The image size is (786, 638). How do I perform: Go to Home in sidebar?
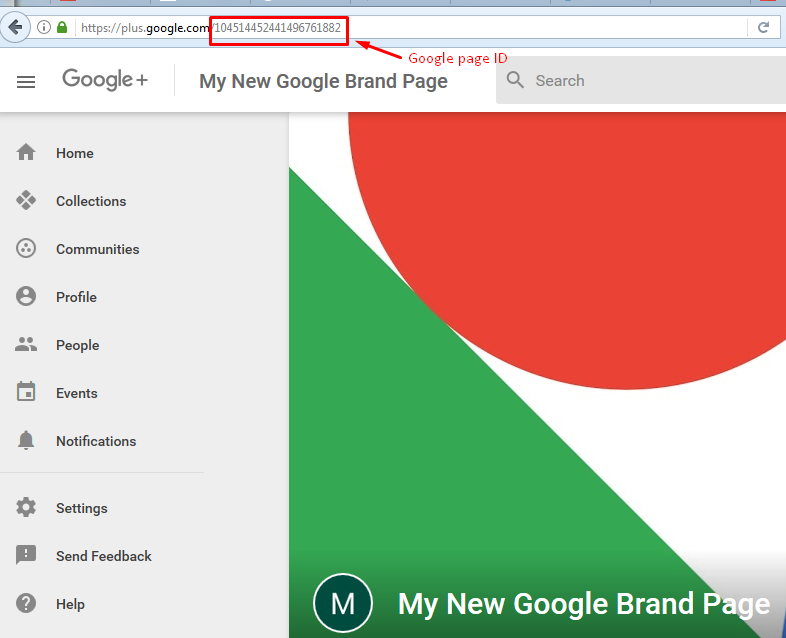tap(75, 153)
